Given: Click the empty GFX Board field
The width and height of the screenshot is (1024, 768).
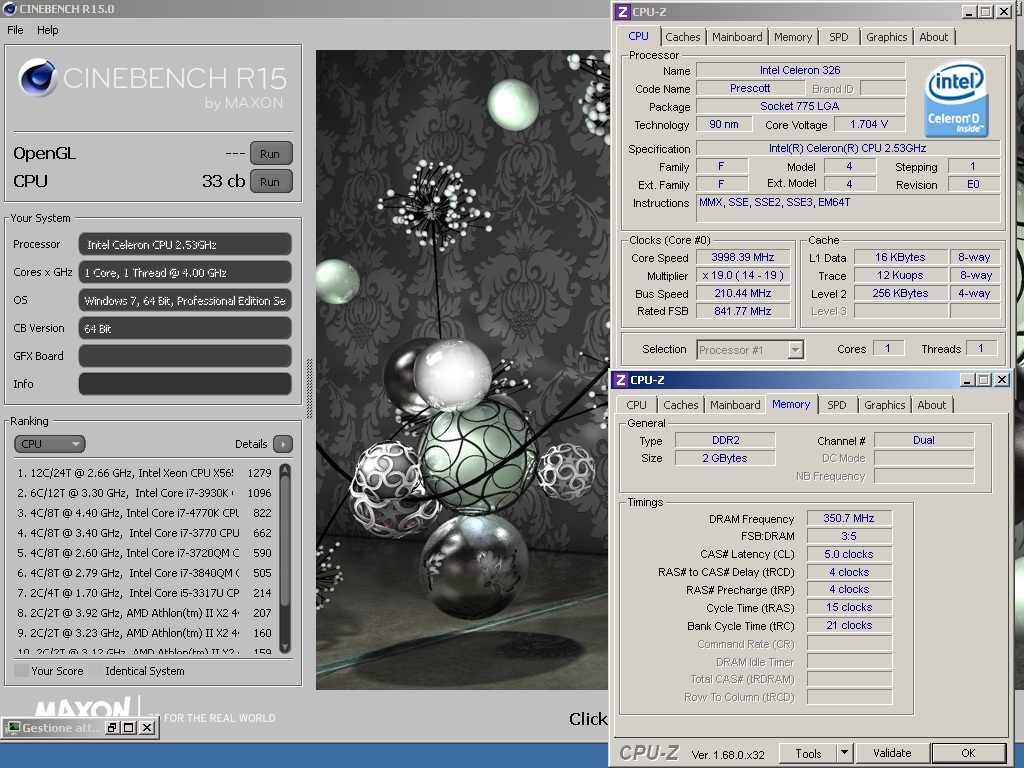Looking at the screenshot, I should pos(185,356).
